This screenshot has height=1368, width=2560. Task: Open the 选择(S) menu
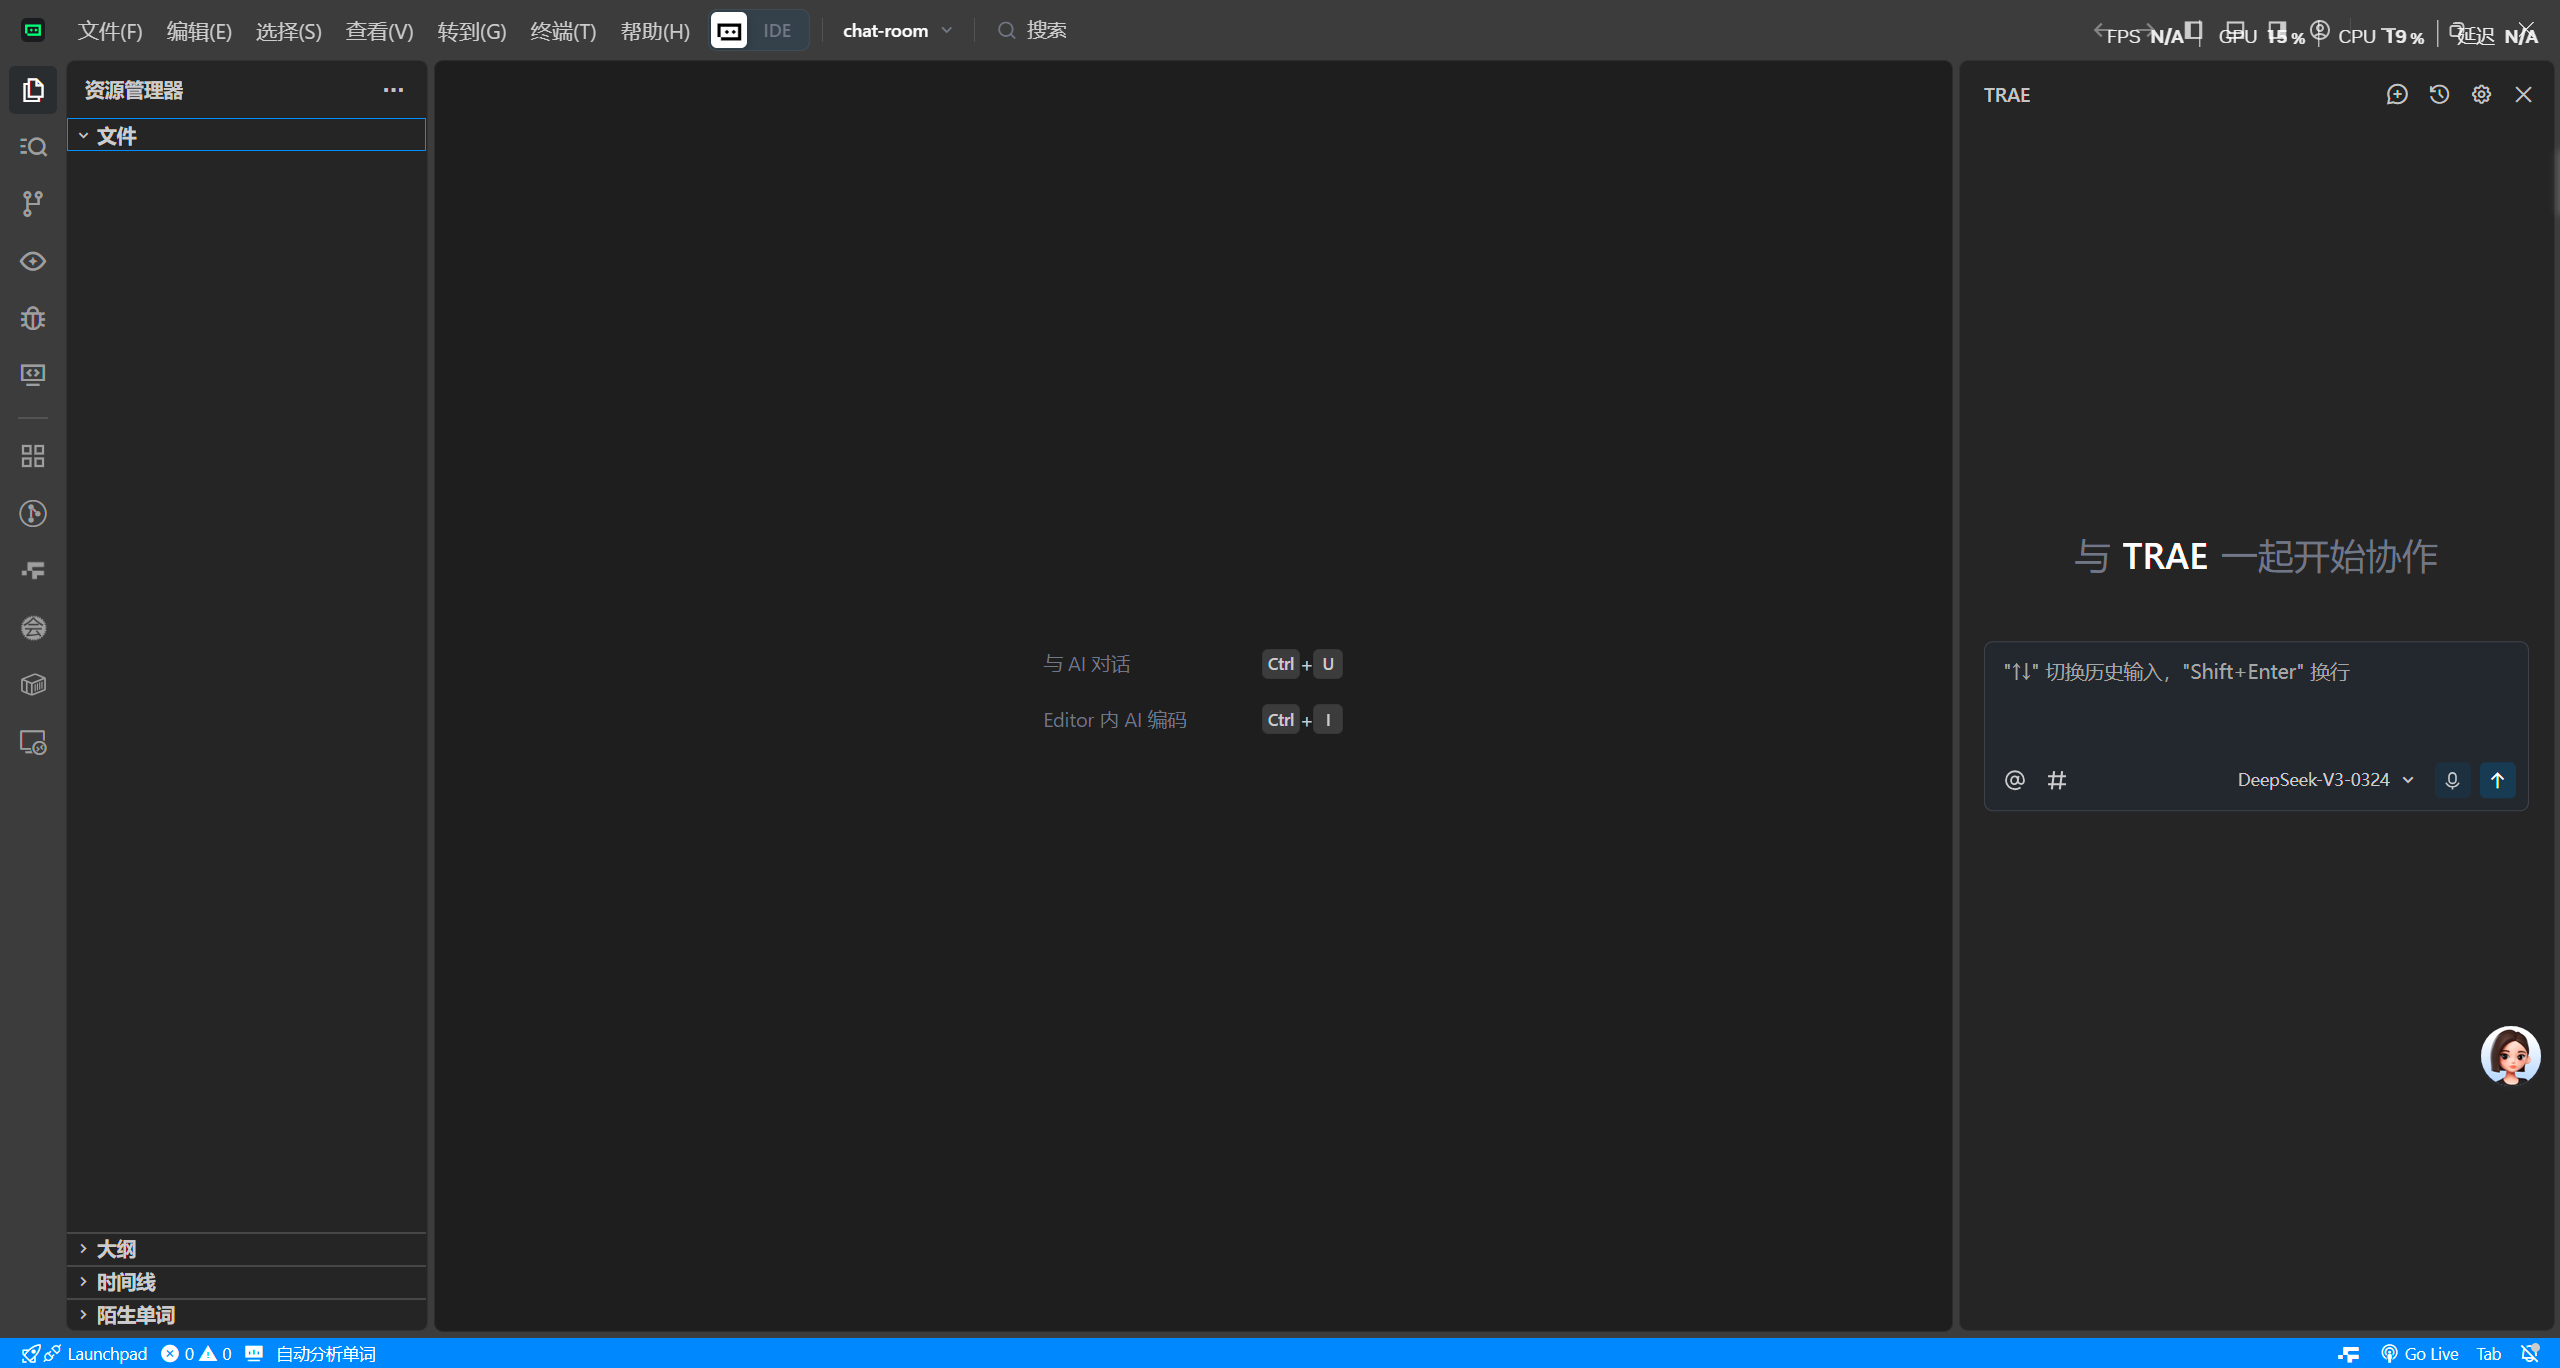pyautogui.click(x=288, y=31)
